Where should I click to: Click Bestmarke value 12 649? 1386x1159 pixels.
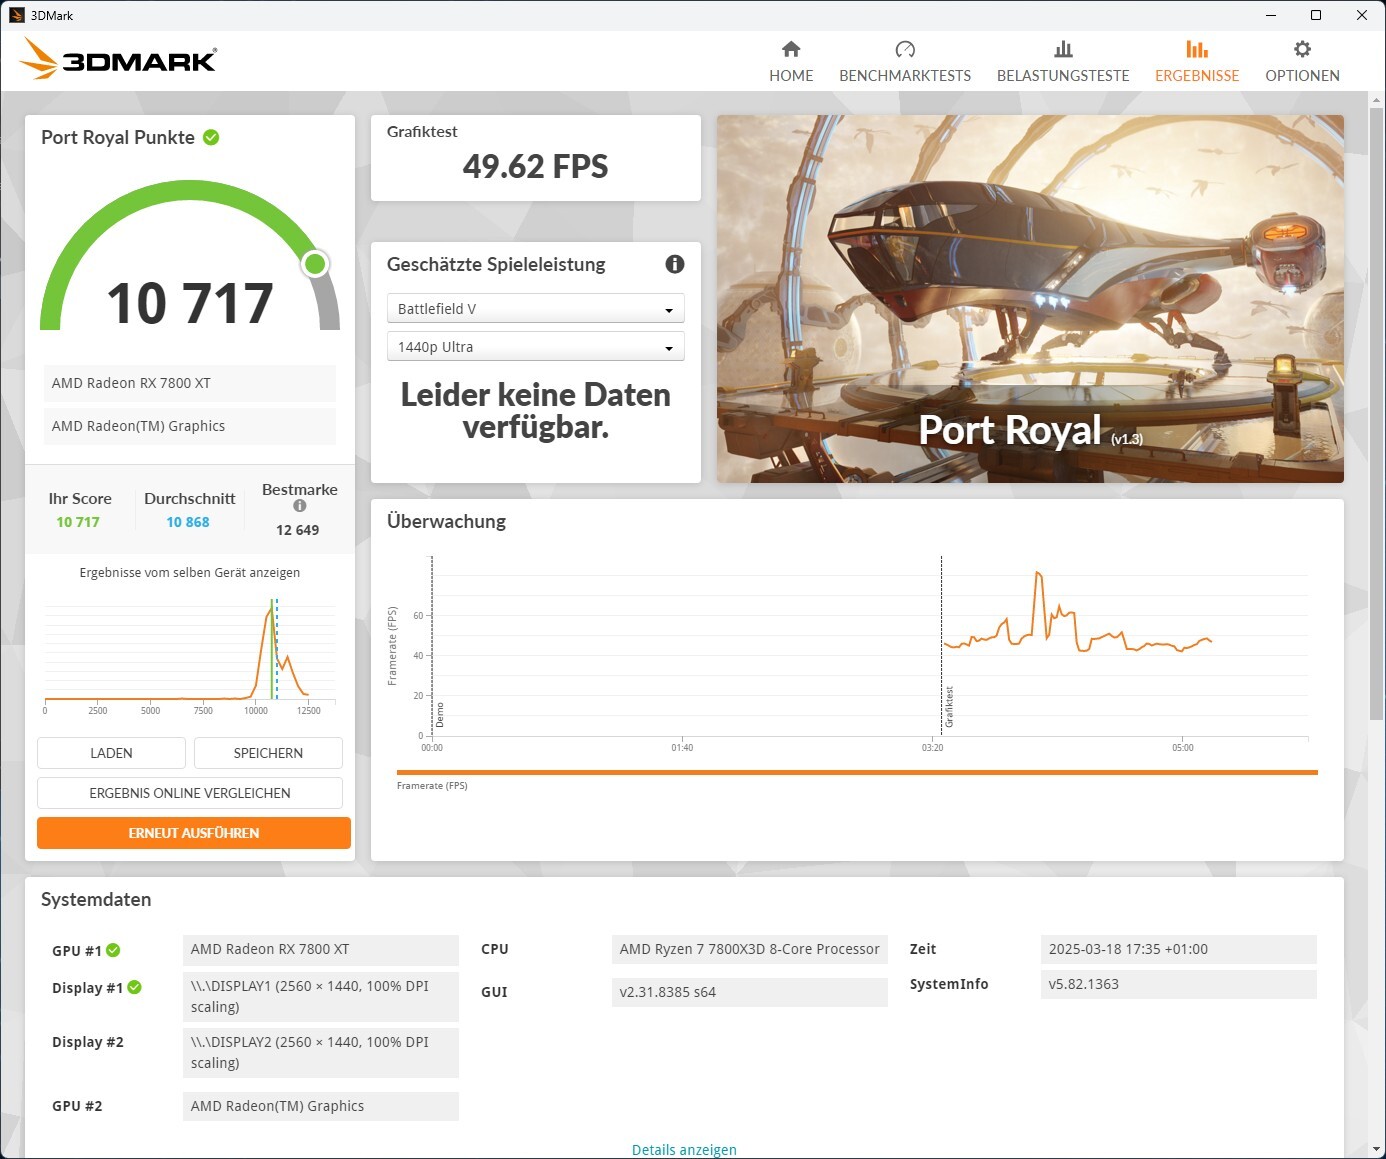click(x=298, y=530)
